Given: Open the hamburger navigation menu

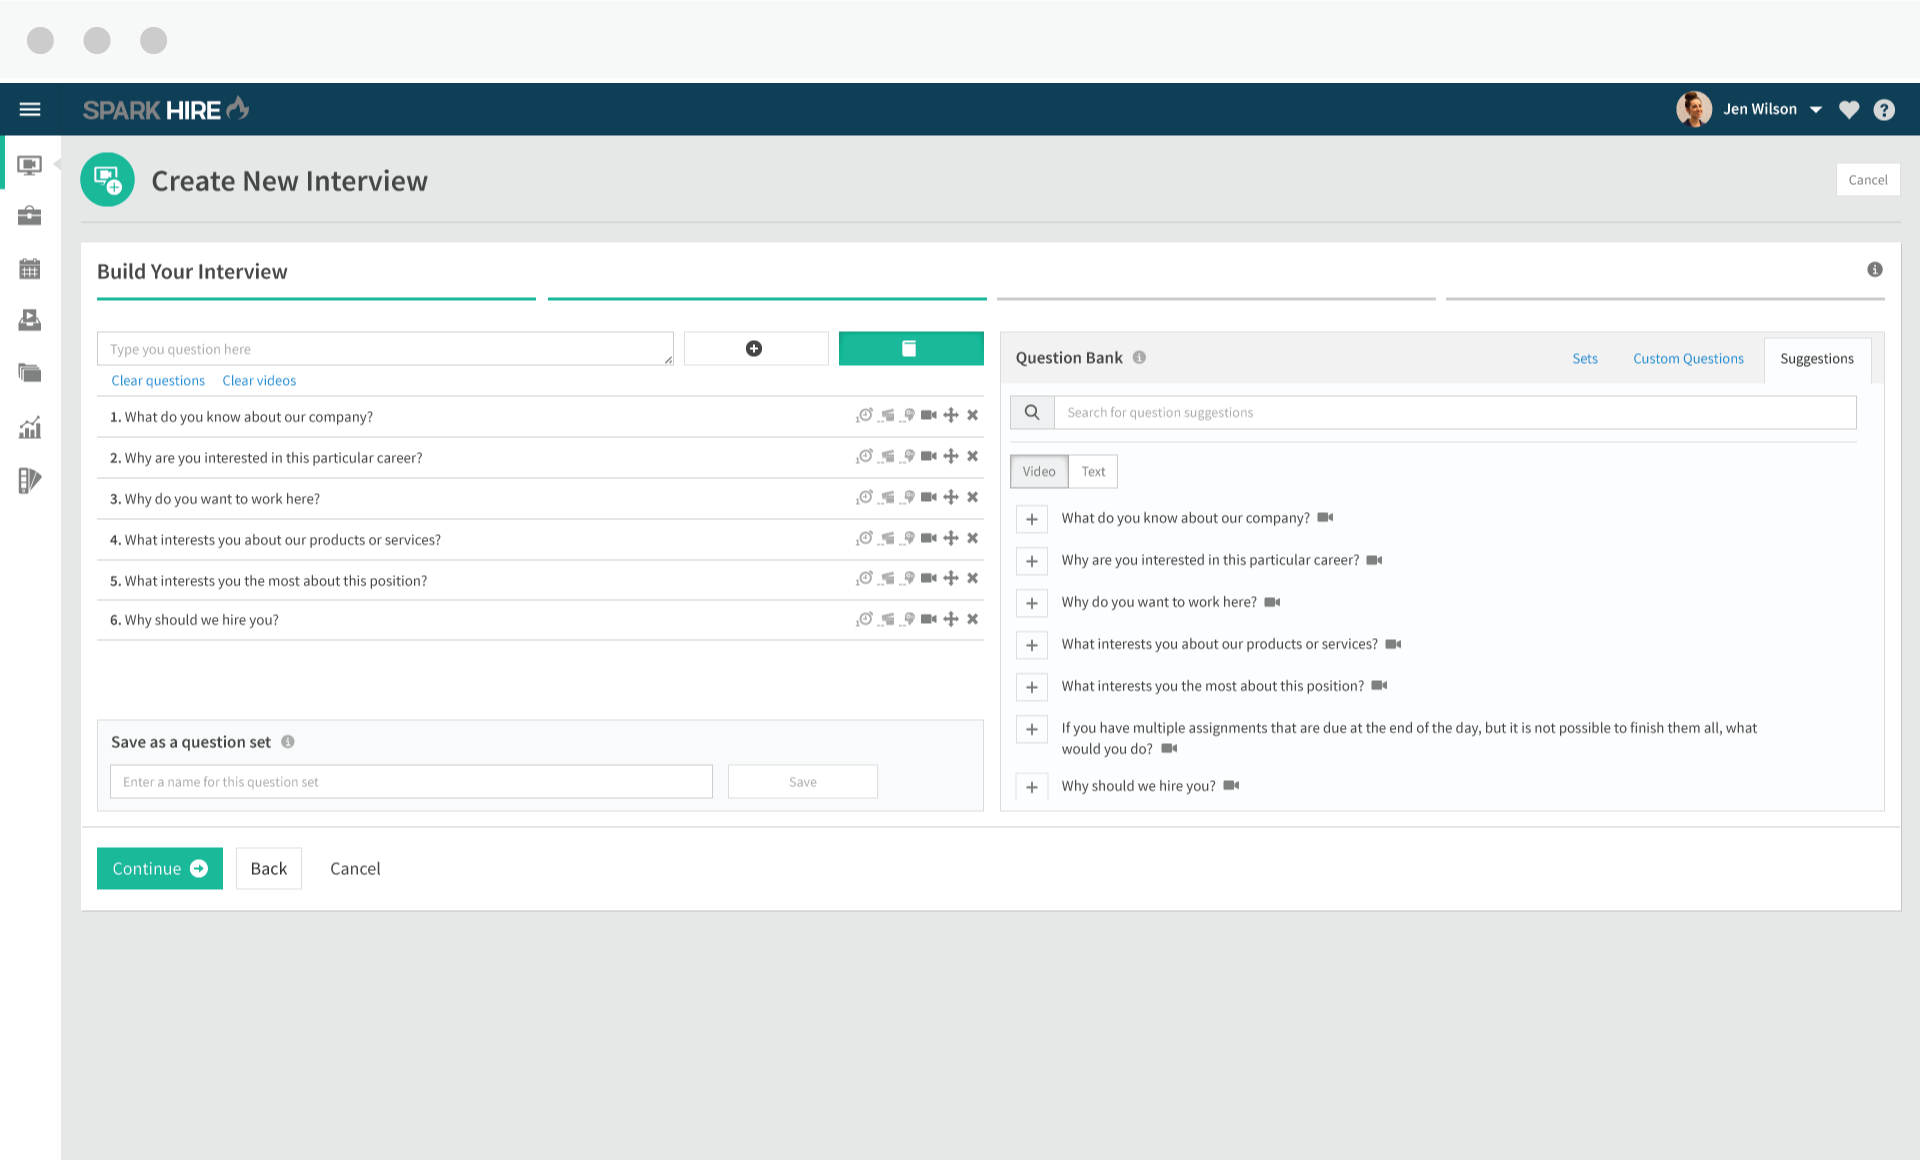Looking at the screenshot, I should point(30,109).
